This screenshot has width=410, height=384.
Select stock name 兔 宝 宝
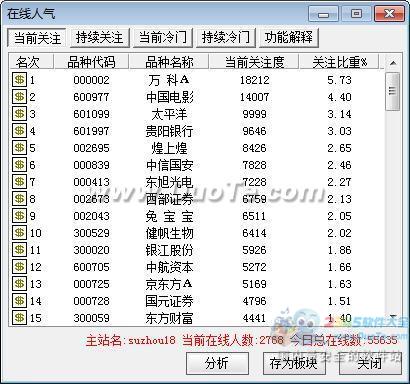point(169,216)
